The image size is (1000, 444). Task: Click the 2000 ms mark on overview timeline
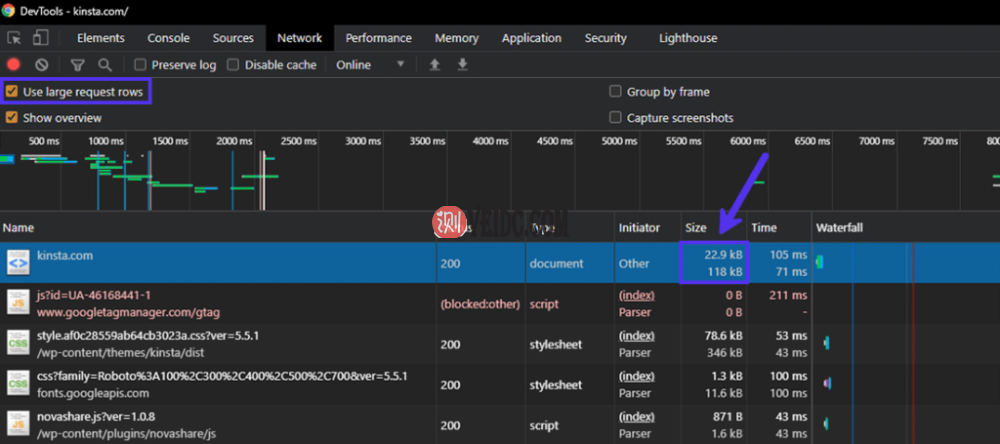234,142
